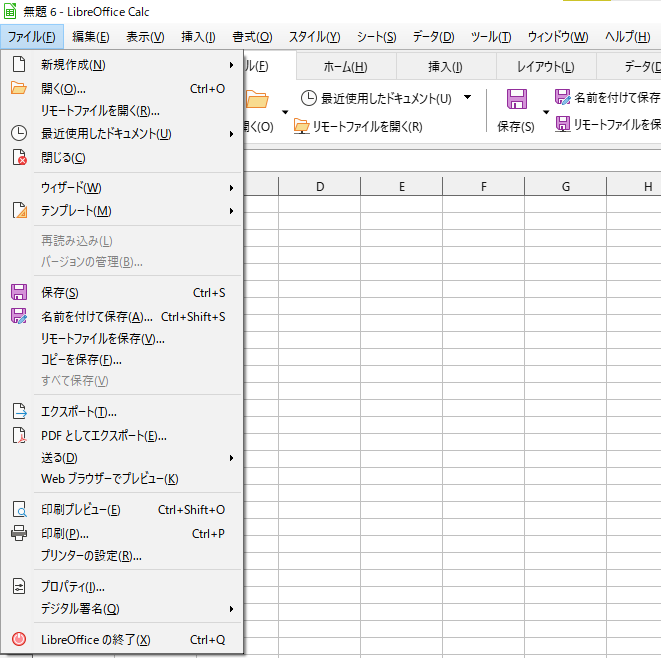Open the ツール(T) menu
The width and height of the screenshot is (661, 658).
click(x=491, y=37)
